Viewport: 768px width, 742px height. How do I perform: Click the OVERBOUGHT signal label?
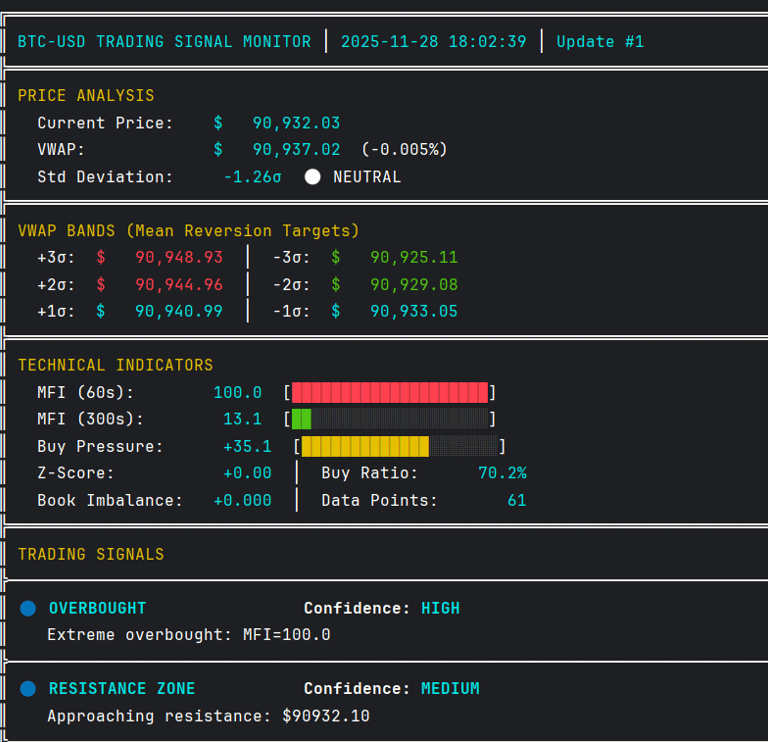point(97,608)
